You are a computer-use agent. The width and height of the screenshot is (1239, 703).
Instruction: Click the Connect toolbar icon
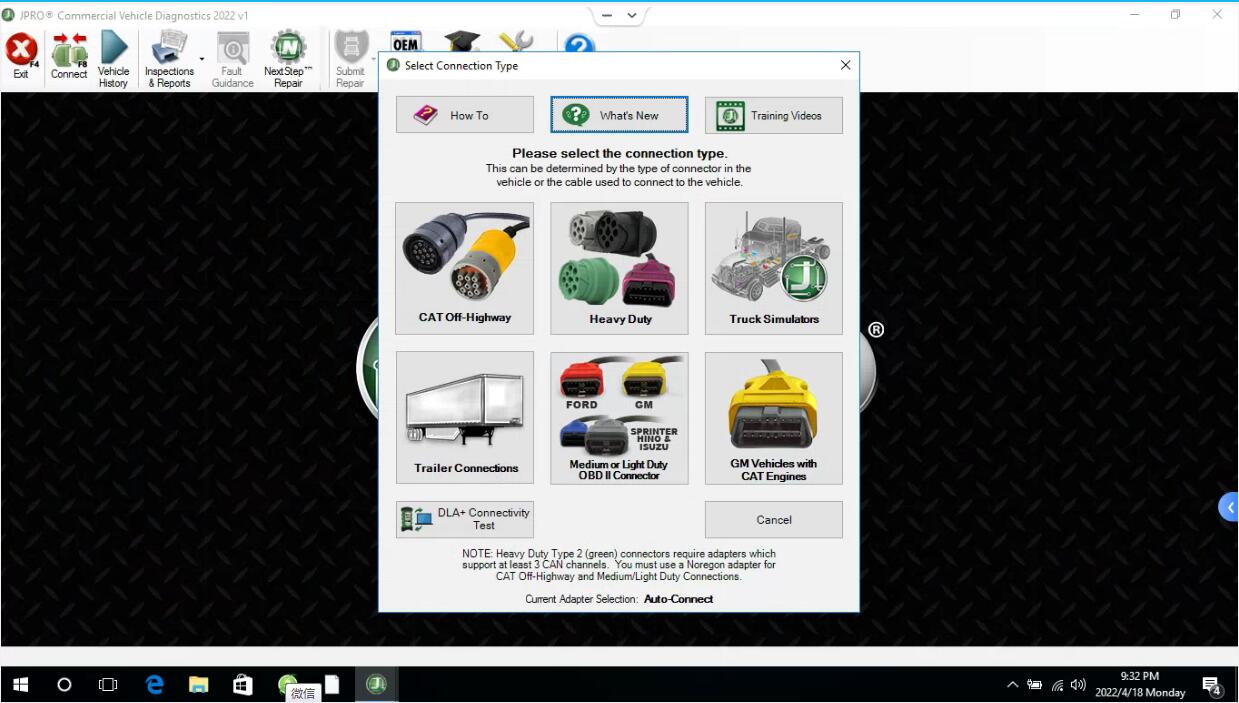[x=69, y=58]
